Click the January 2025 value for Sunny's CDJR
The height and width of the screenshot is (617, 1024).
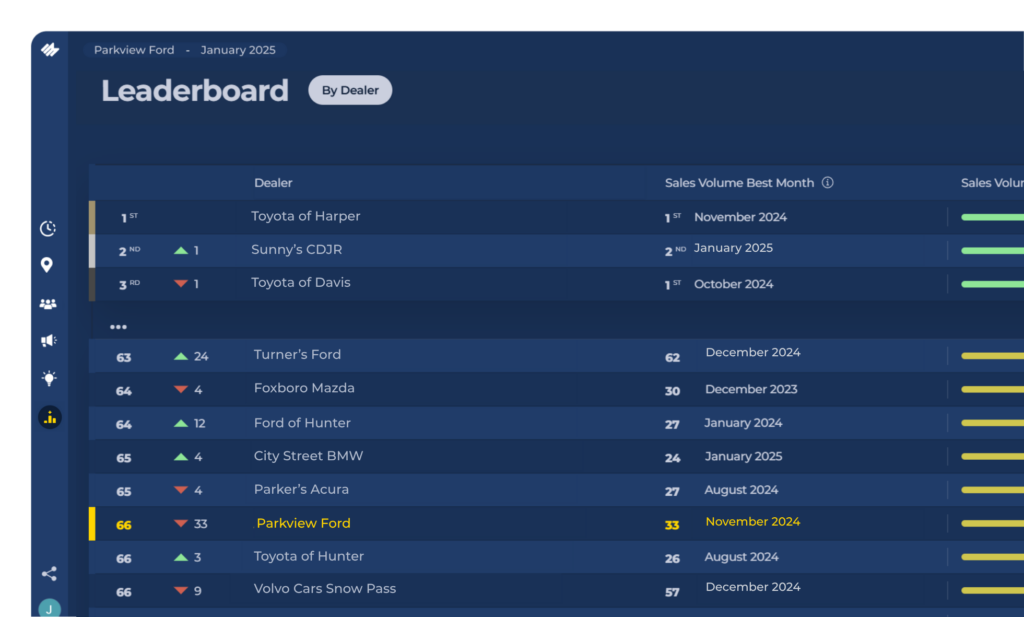point(733,248)
